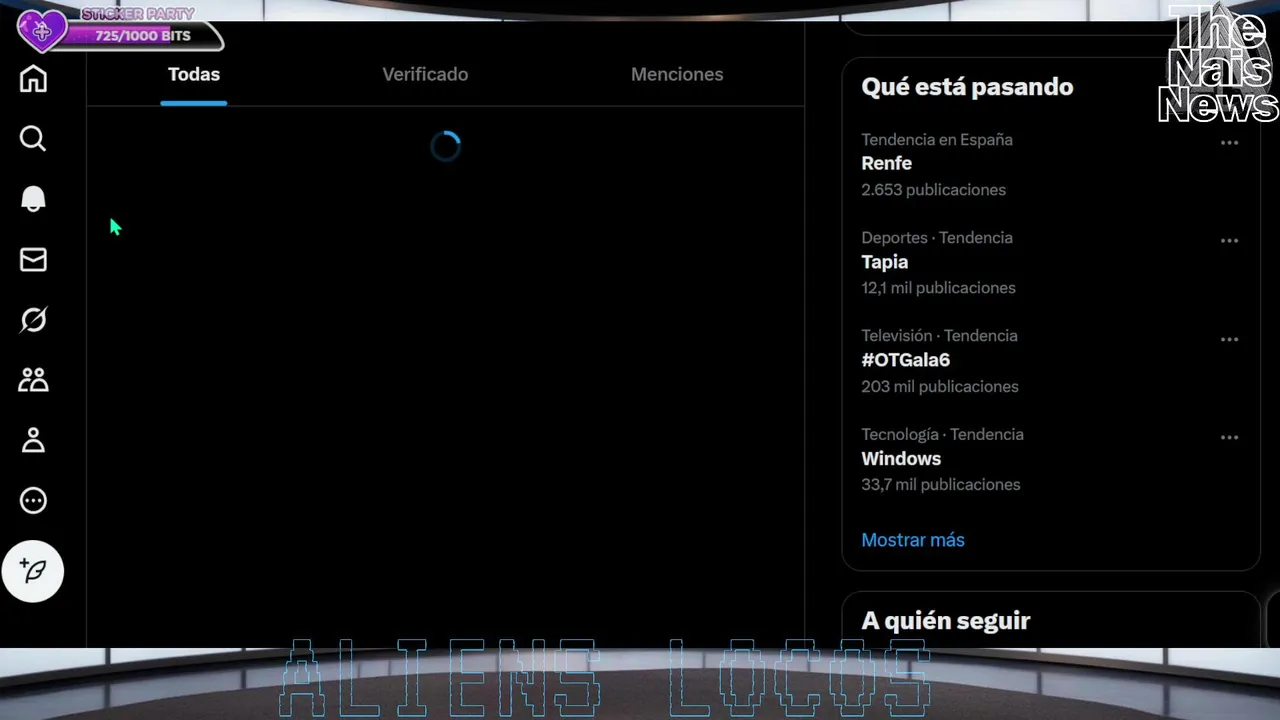Click Mostrar más link under trends
The width and height of the screenshot is (1280, 720).
[913, 540]
